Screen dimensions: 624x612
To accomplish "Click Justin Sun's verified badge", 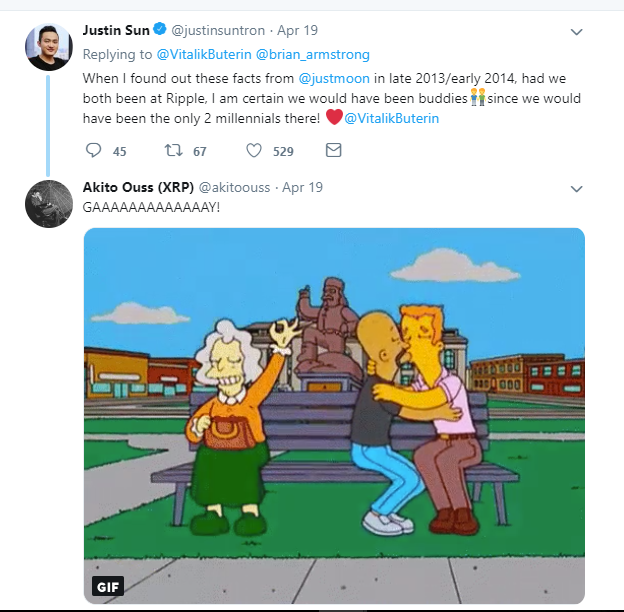I will point(158,31).
